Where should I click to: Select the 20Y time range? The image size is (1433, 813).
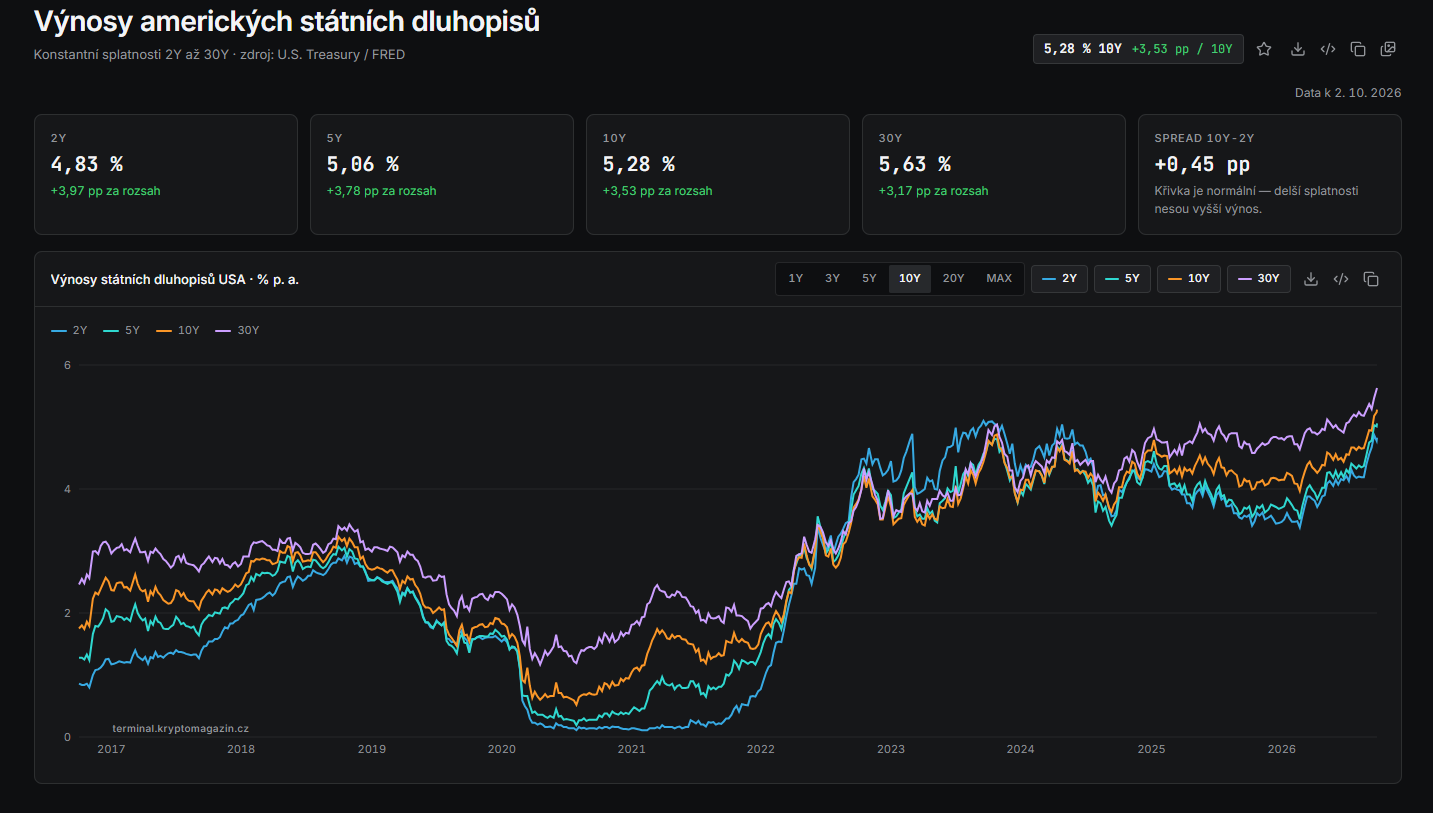click(x=954, y=279)
